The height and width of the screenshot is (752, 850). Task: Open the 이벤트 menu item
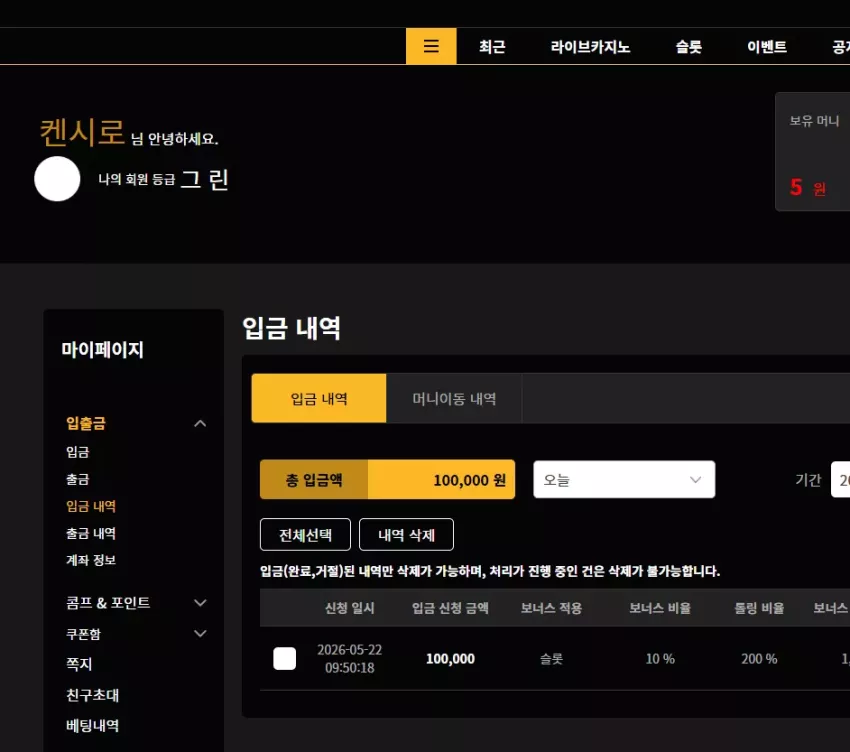pos(767,47)
